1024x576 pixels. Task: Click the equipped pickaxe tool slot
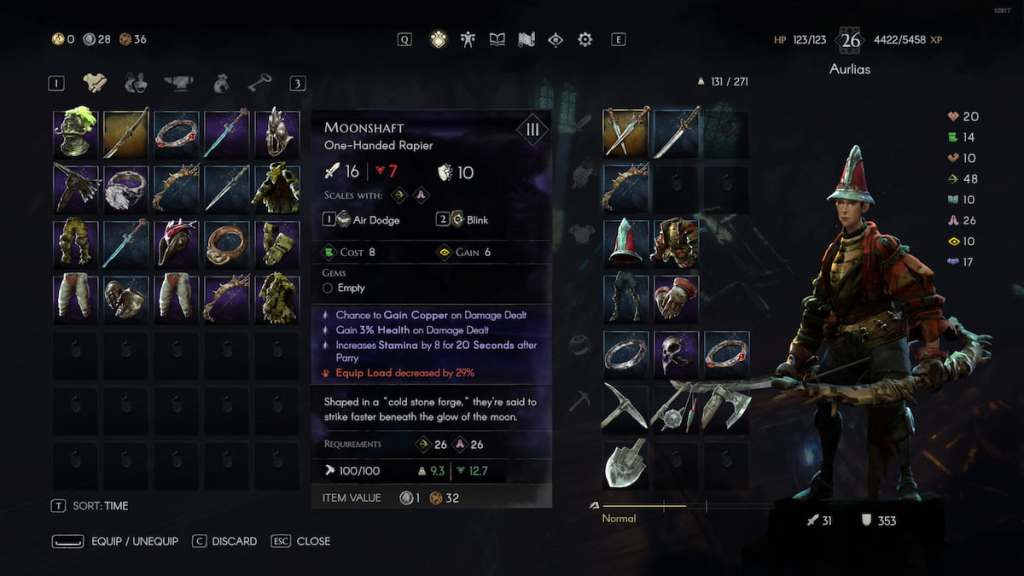click(626, 408)
